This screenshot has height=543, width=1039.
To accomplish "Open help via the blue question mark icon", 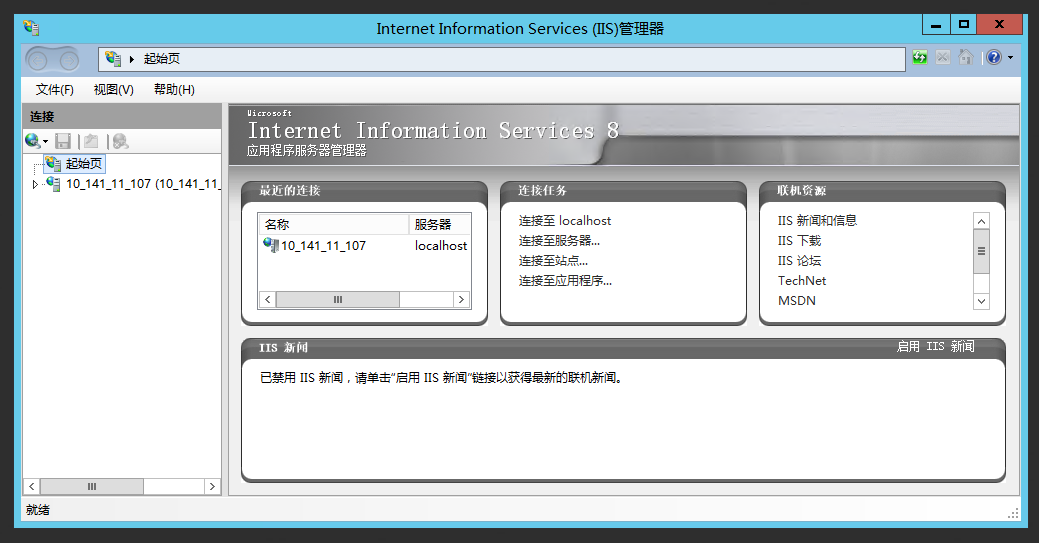I will coord(993,58).
